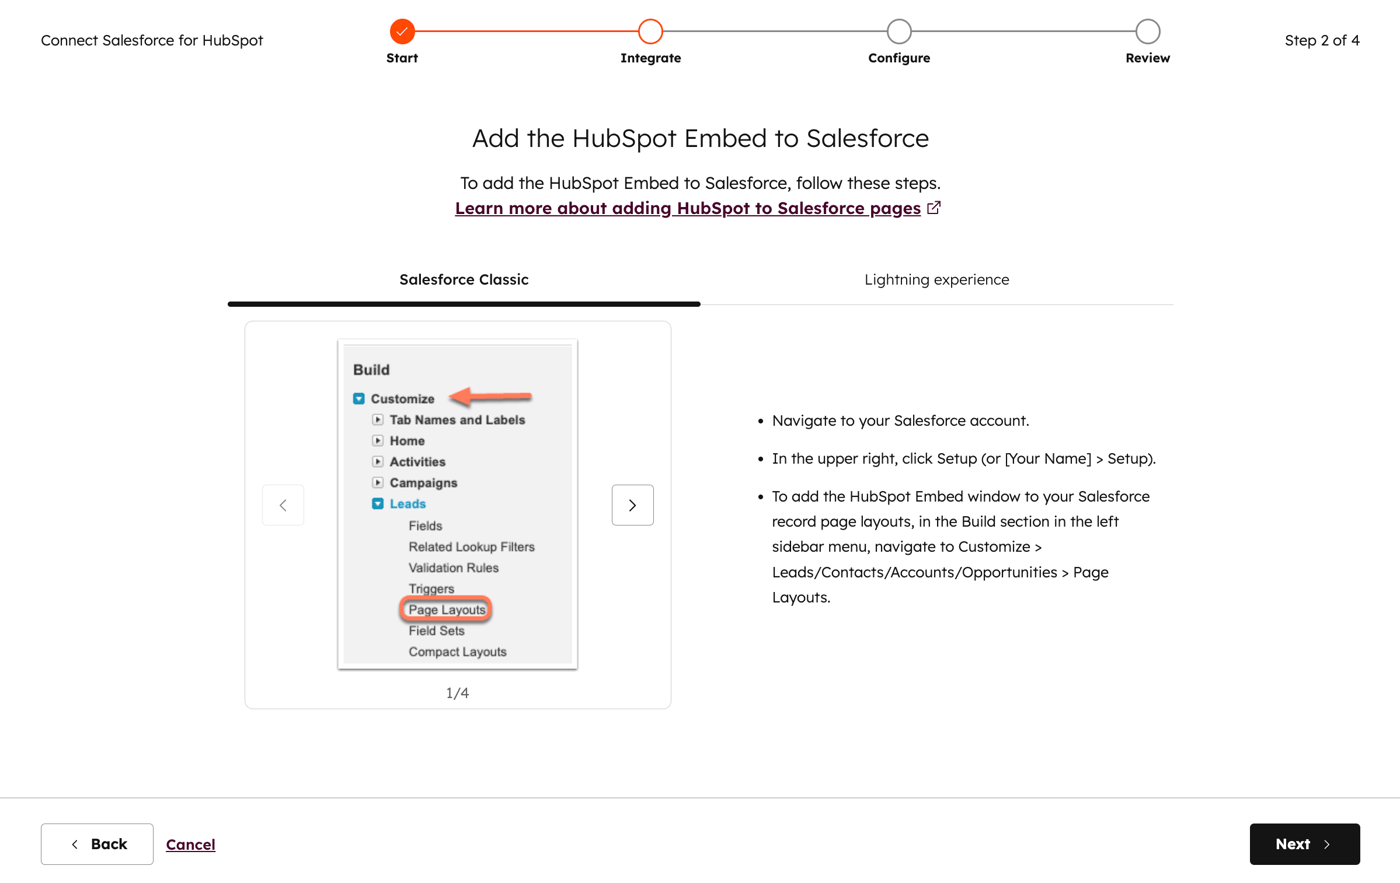Toggle the Tab Names and Labels disclosure arrow

[x=378, y=419]
